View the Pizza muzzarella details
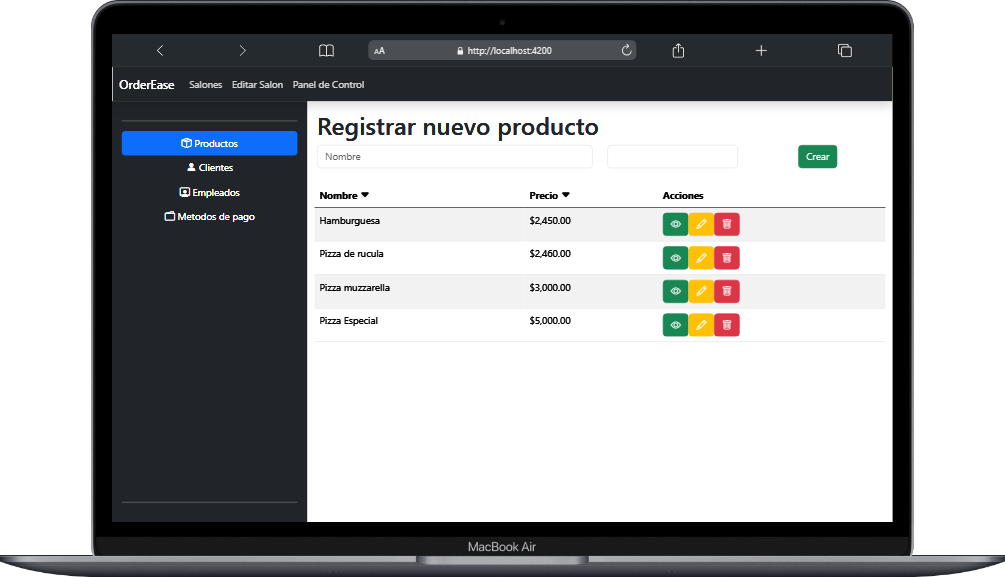 (675, 291)
